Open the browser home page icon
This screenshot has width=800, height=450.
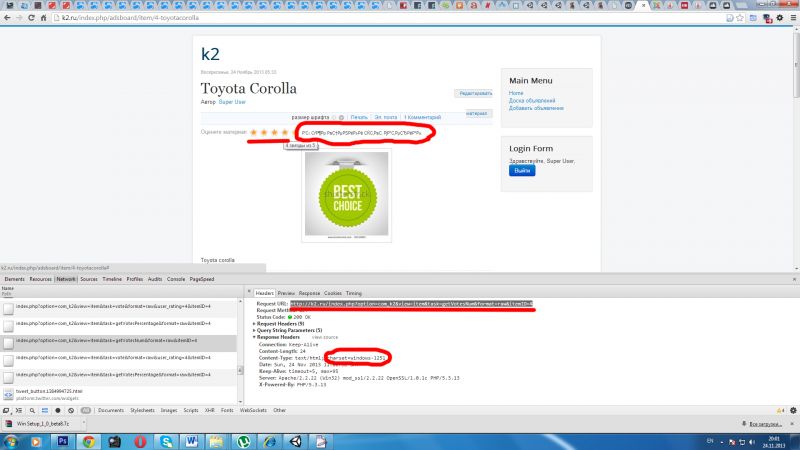(43, 18)
